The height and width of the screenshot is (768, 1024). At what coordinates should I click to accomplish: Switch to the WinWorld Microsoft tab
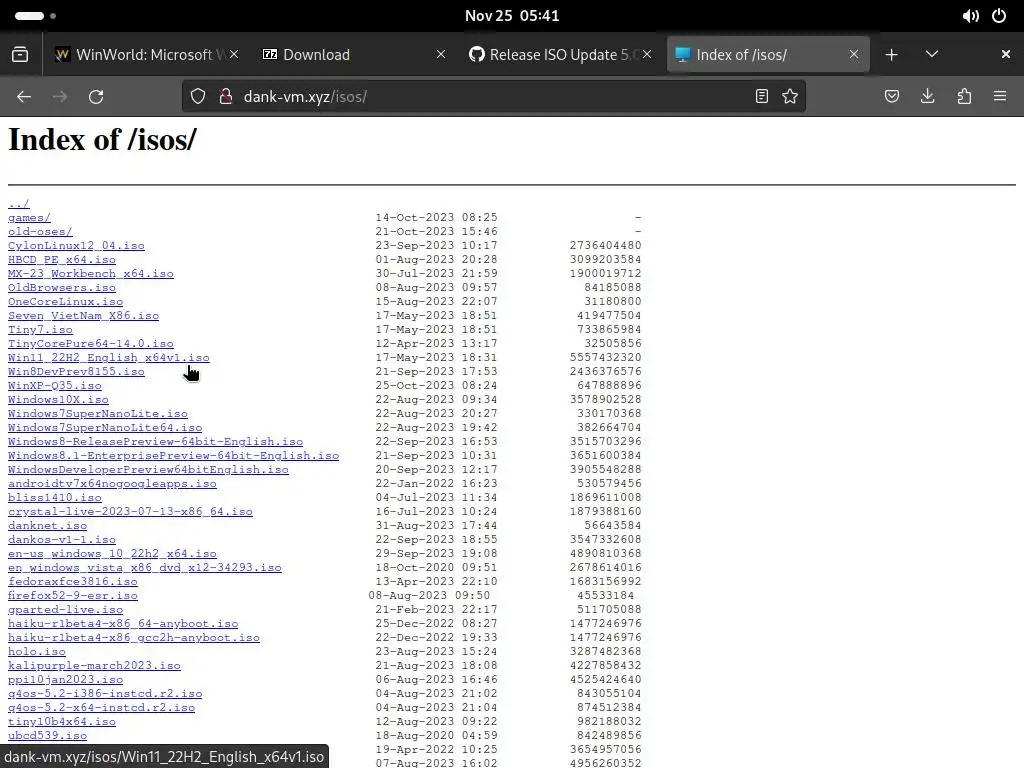(144, 55)
